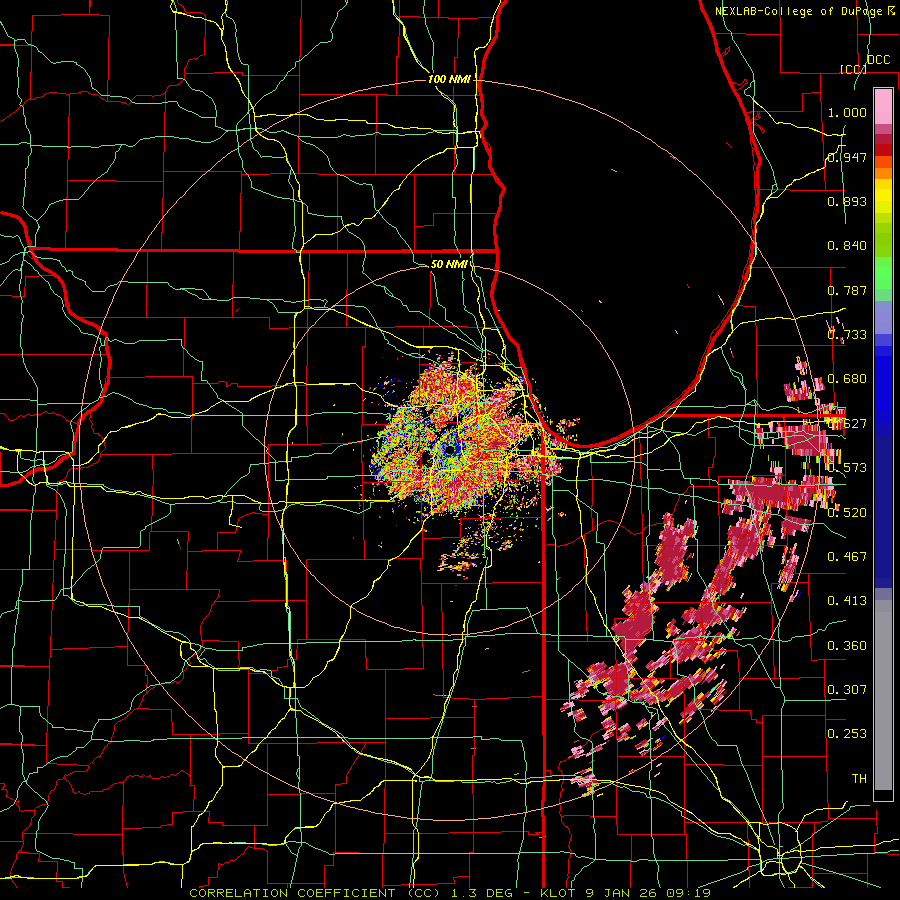Select the 0.520 legend value
The width and height of the screenshot is (900, 900).
[x=847, y=513]
